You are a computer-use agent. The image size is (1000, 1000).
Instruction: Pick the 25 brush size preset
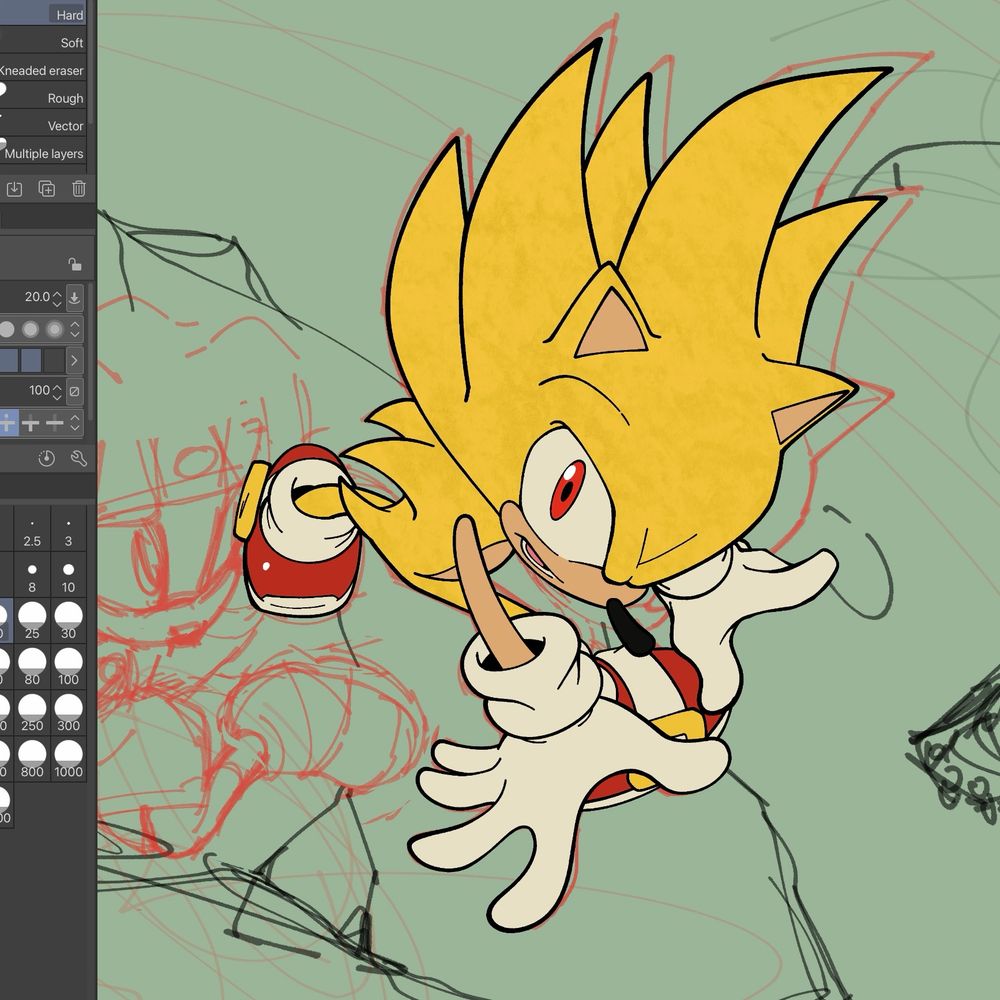pyautogui.click(x=32, y=621)
